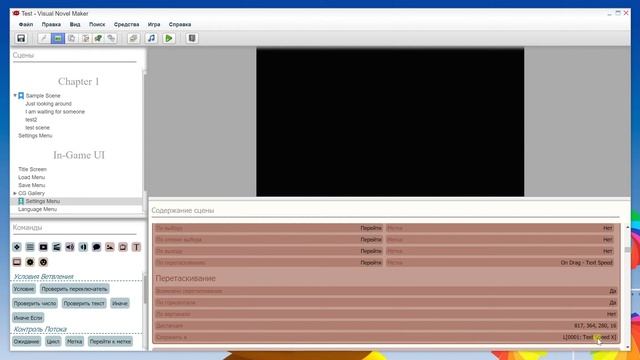This screenshot has width=640, height=360.
Task: Click the L[0001: Text Speed X] value
Action: point(589,337)
